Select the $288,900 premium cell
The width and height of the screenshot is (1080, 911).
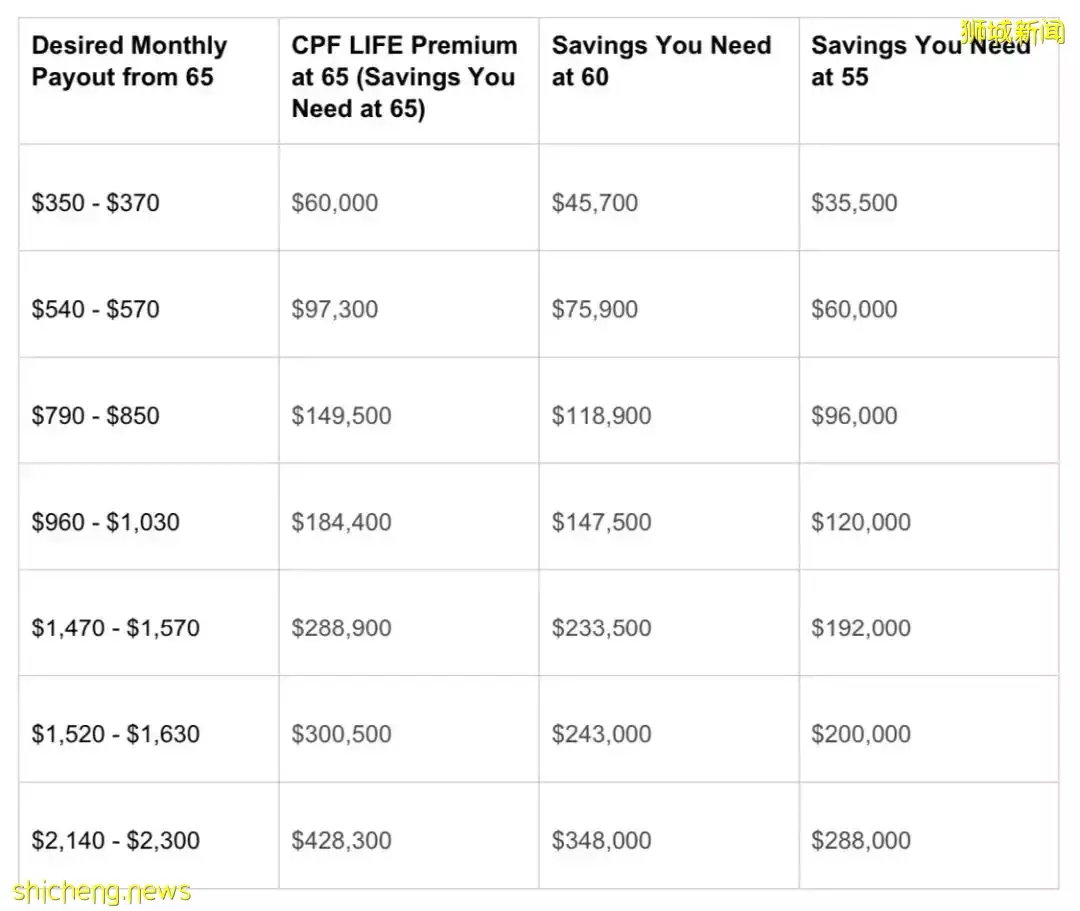[341, 628]
